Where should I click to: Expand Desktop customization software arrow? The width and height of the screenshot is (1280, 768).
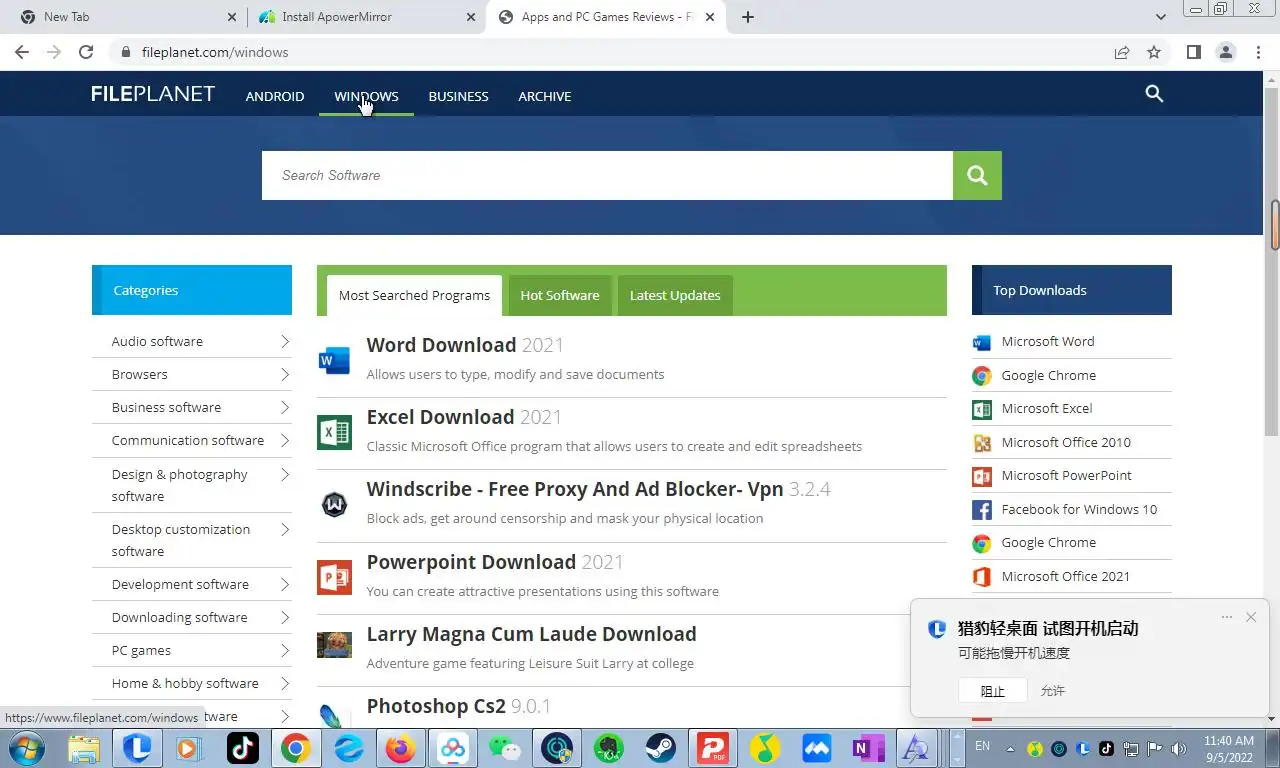click(285, 530)
